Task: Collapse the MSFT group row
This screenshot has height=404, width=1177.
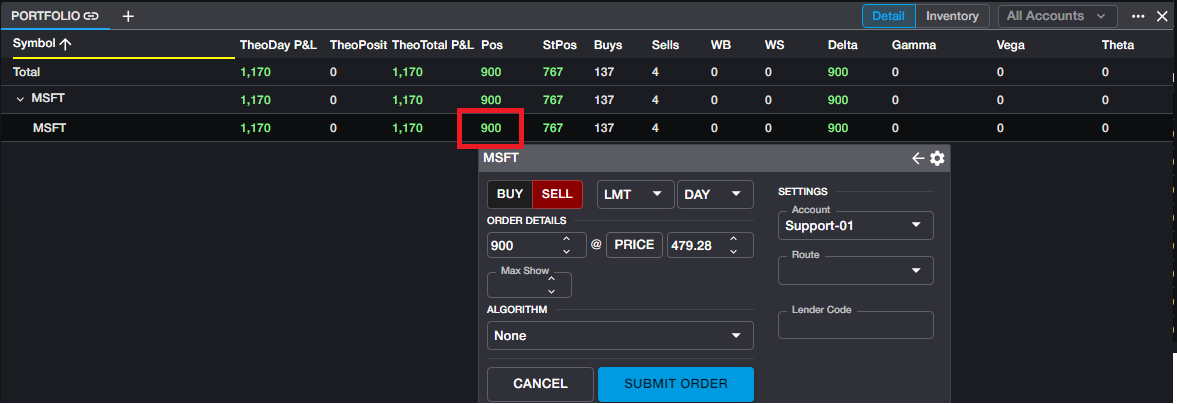Action: pos(20,99)
